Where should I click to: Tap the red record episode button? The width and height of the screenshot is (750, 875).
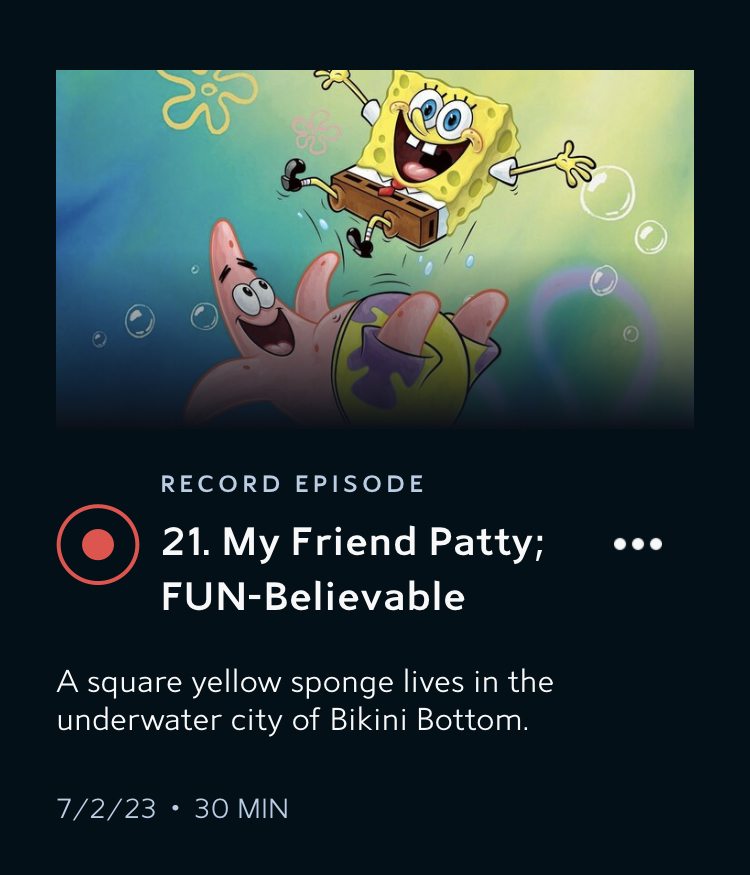tap(98, 545)
